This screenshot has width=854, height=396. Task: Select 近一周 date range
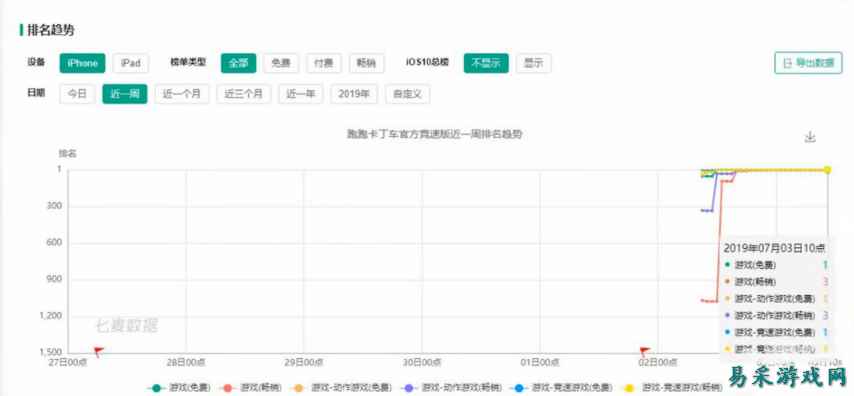(125, 94)
